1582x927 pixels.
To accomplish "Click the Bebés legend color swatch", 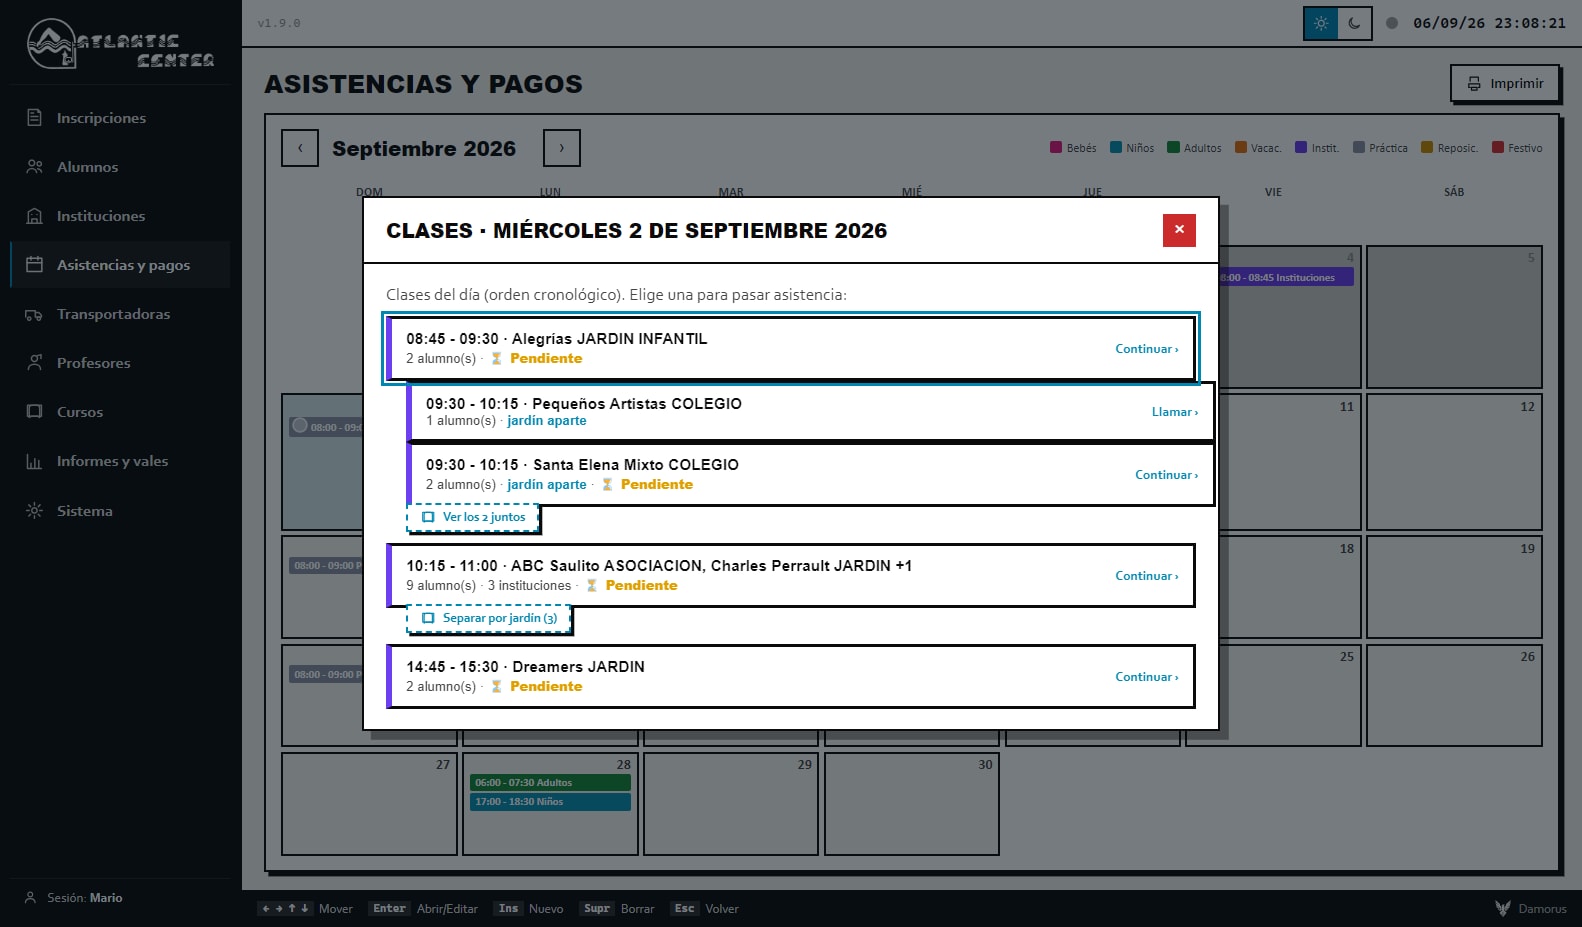I will tap(1056, 148).
